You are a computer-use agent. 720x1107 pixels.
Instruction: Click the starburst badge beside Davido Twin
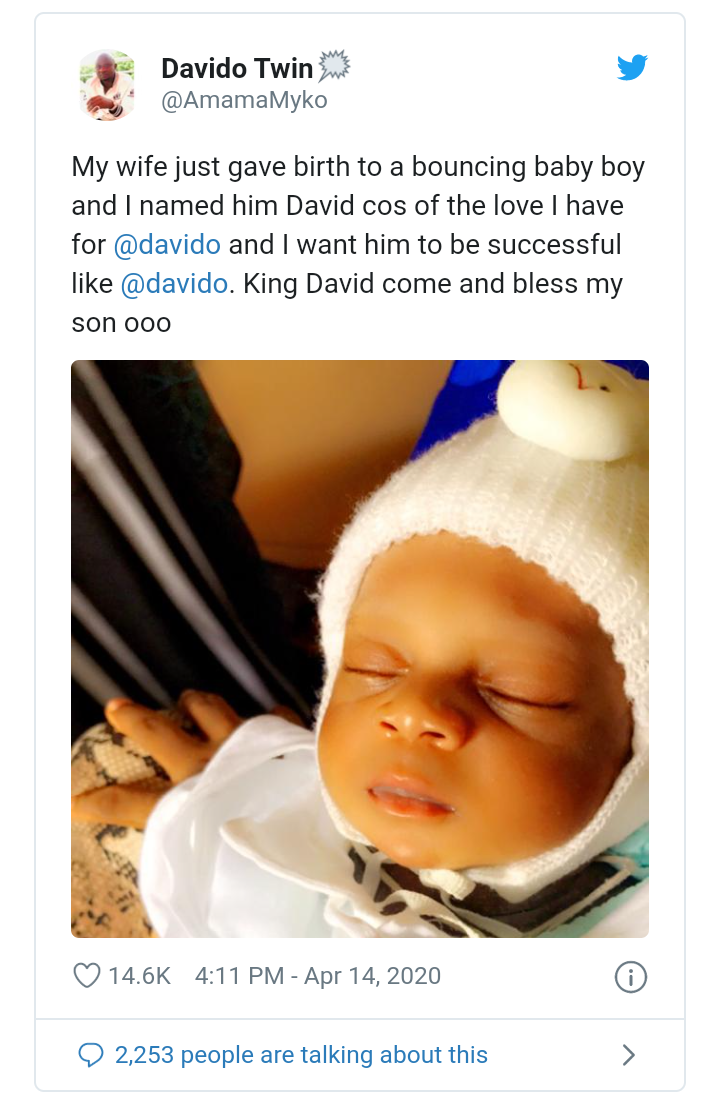(334, 66)
